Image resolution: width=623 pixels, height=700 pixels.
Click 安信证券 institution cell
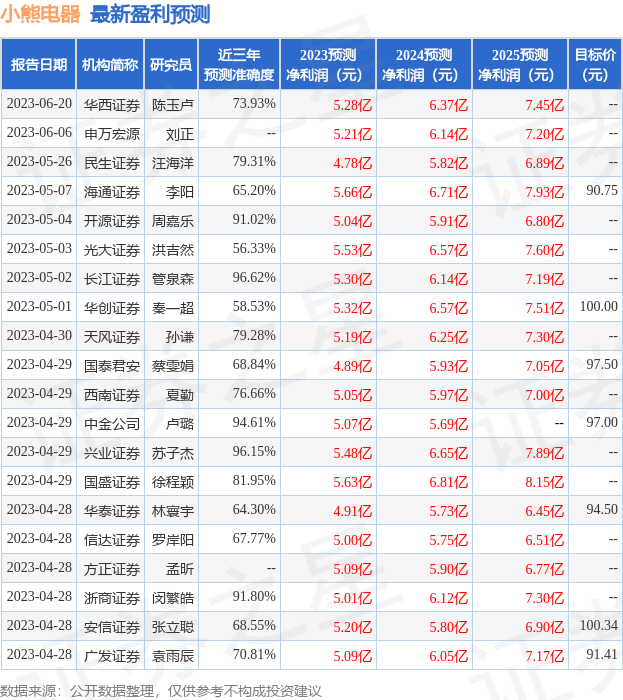(112, 627)
